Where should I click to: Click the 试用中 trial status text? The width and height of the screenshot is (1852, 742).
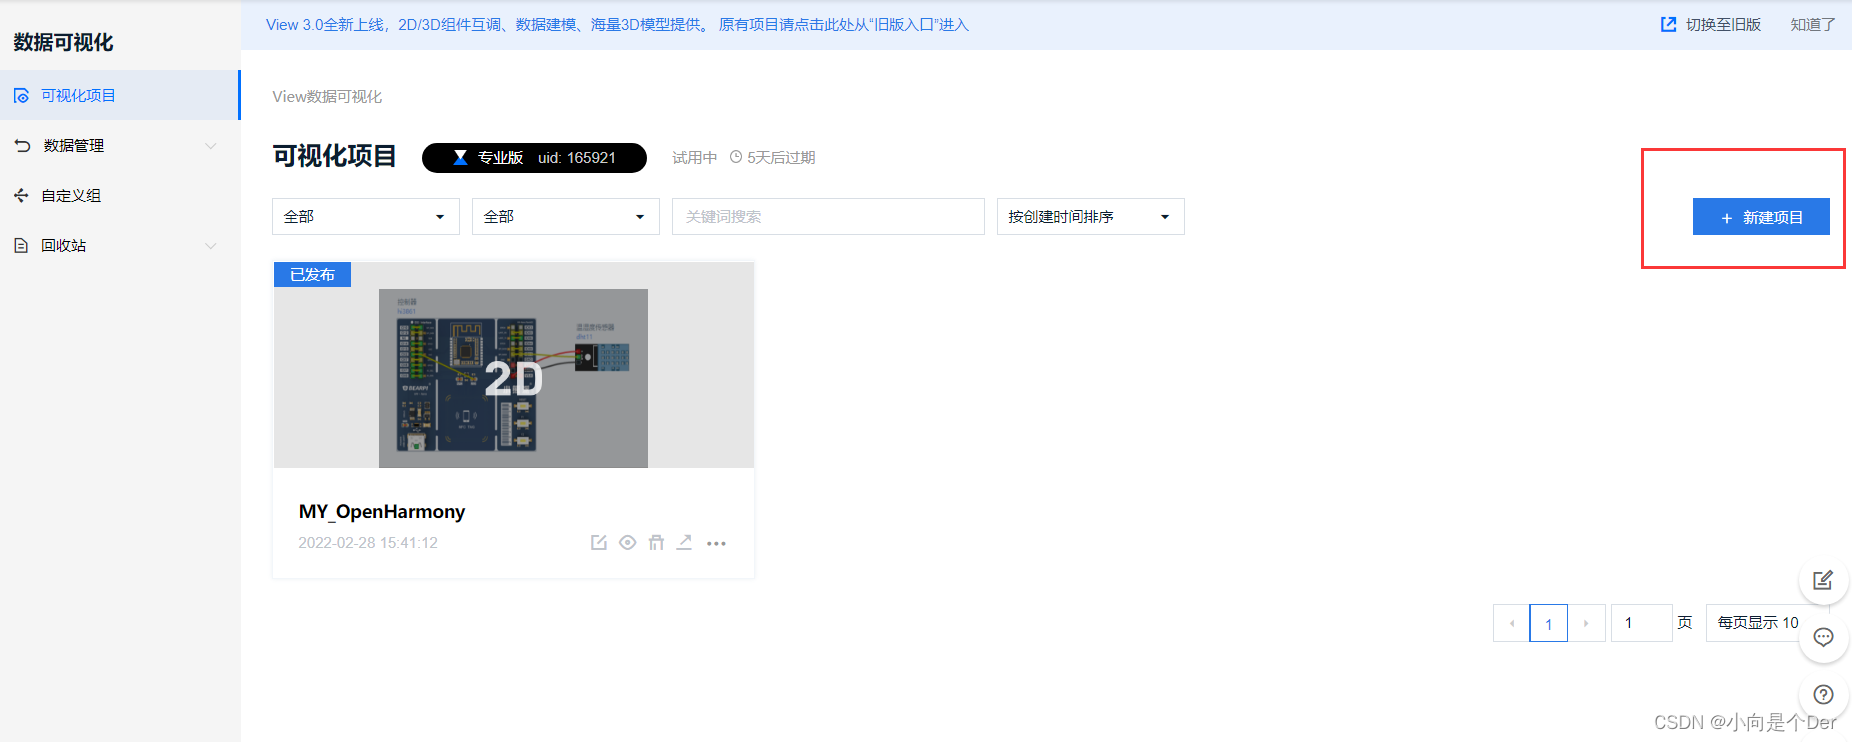click(x=694, y=157)
